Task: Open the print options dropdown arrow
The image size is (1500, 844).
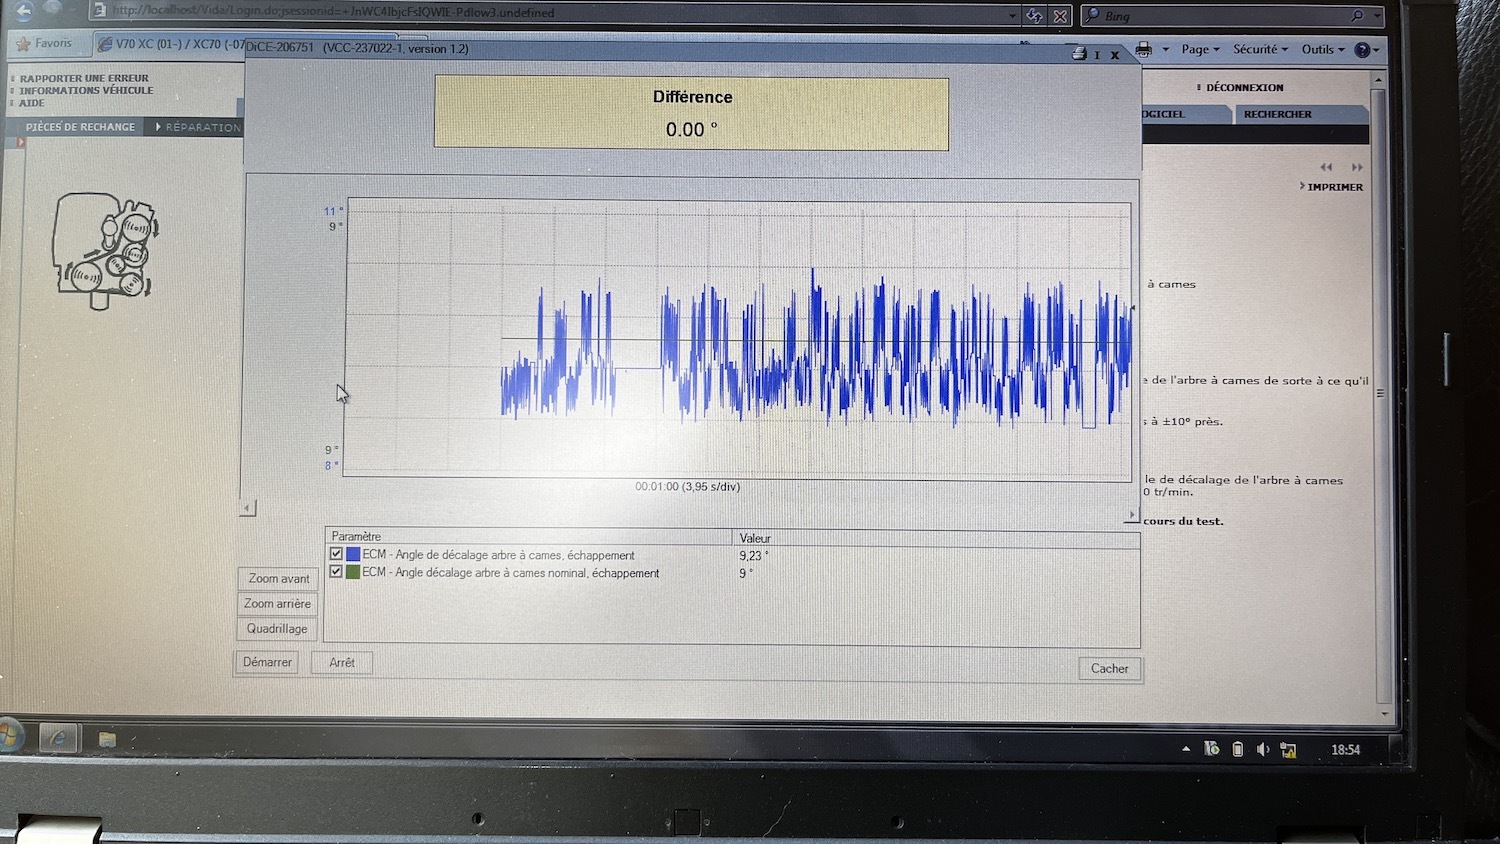Action: pos(1166,49)
